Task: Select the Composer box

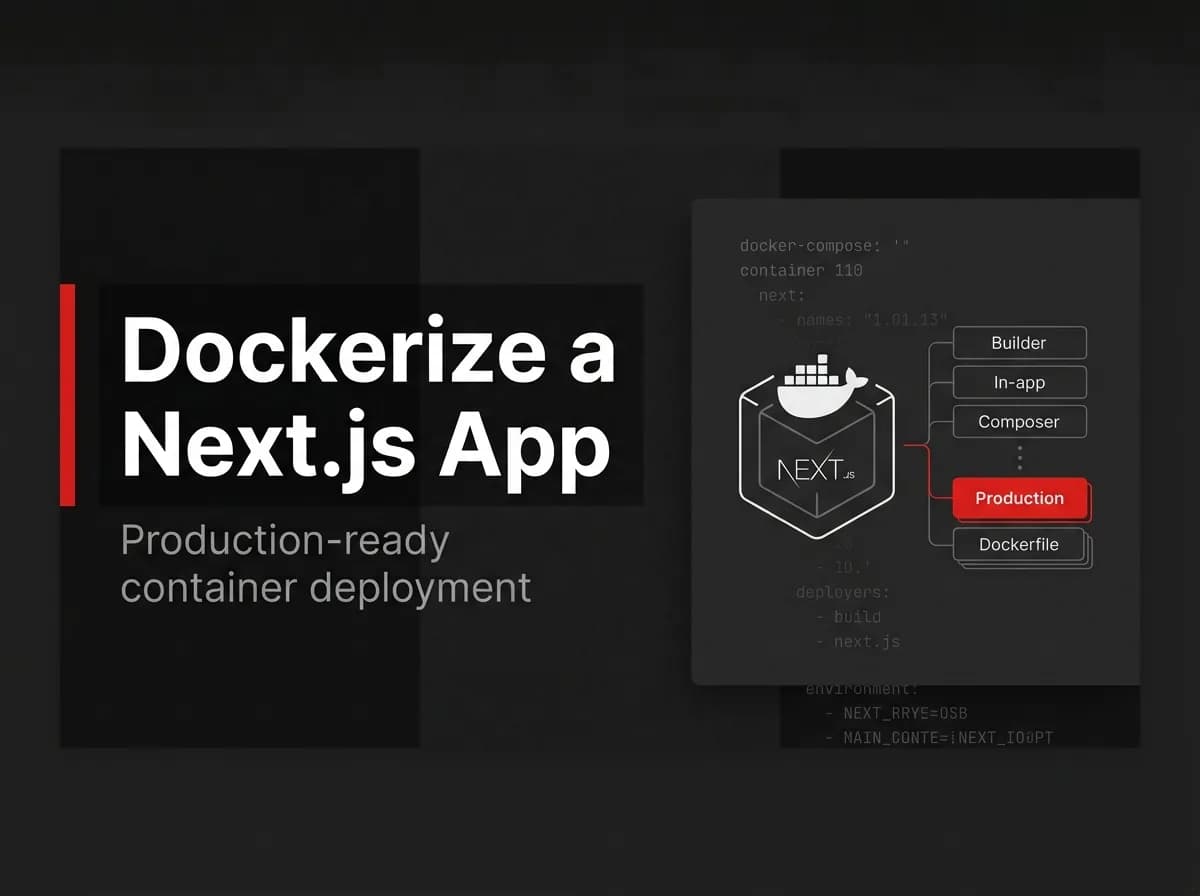Action: click(1019, 422)
